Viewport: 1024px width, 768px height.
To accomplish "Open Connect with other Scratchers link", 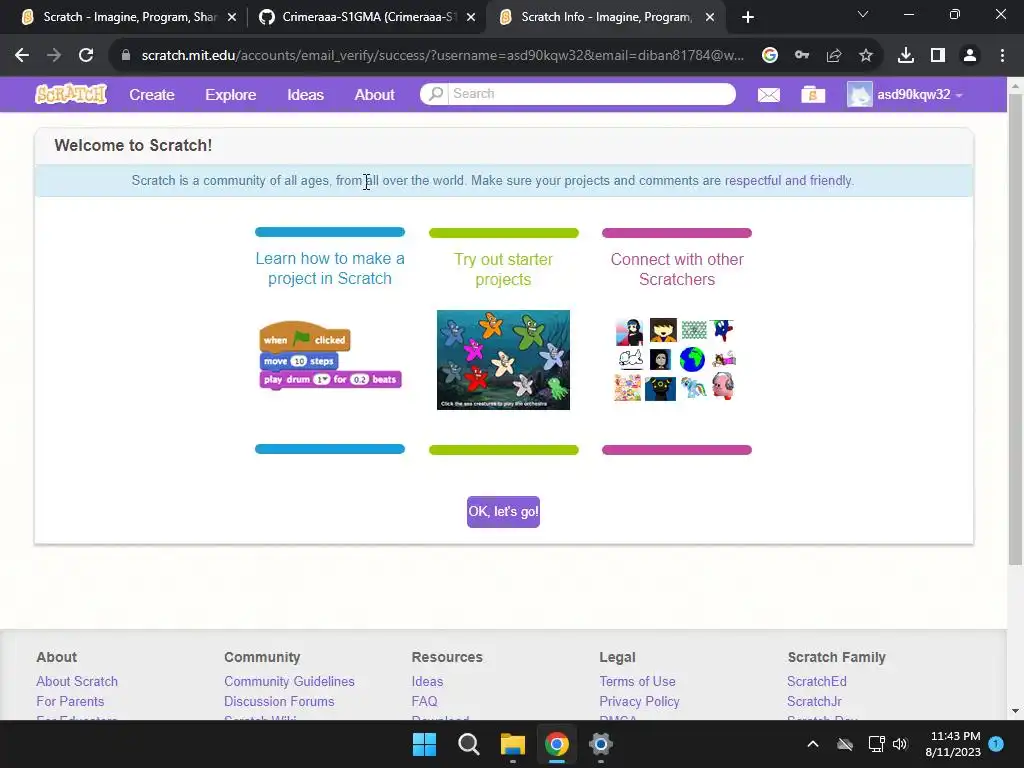I will (x=677, y=269).
